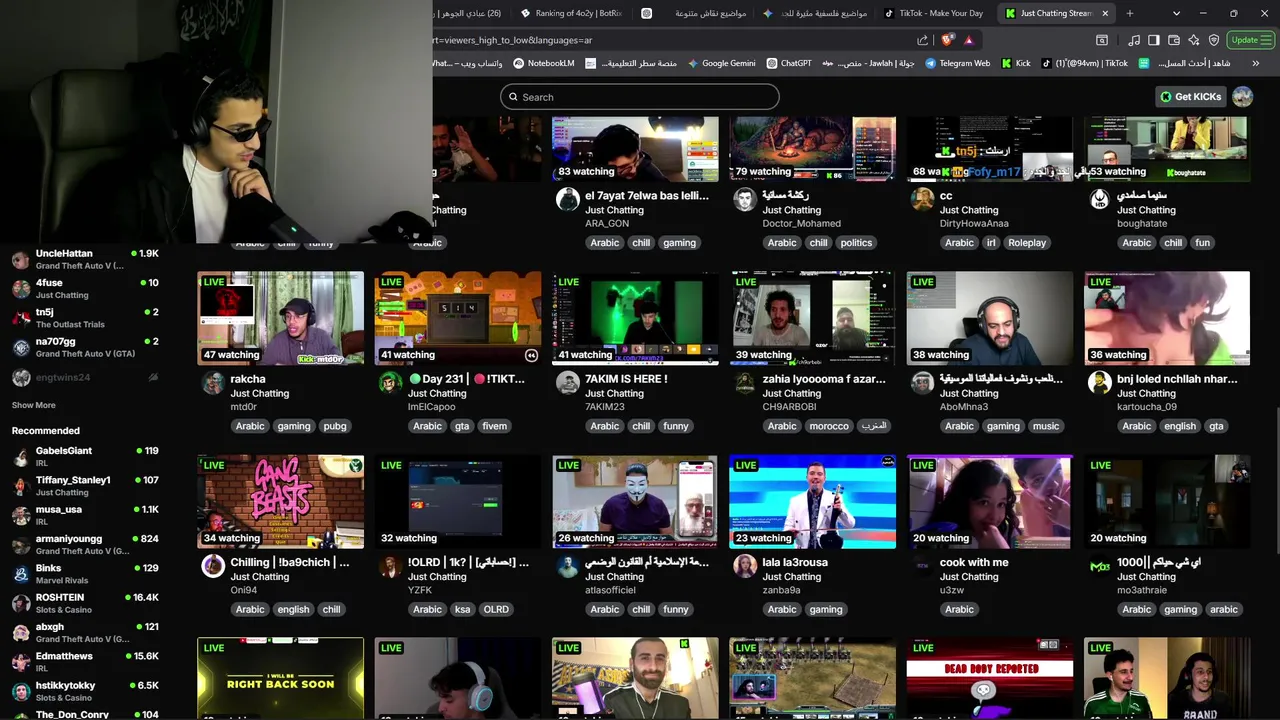The height and width of the screenshot is (720, 1280).
Task: Switch to TikTok - Make Your Day tab
Action: [935, 13]
